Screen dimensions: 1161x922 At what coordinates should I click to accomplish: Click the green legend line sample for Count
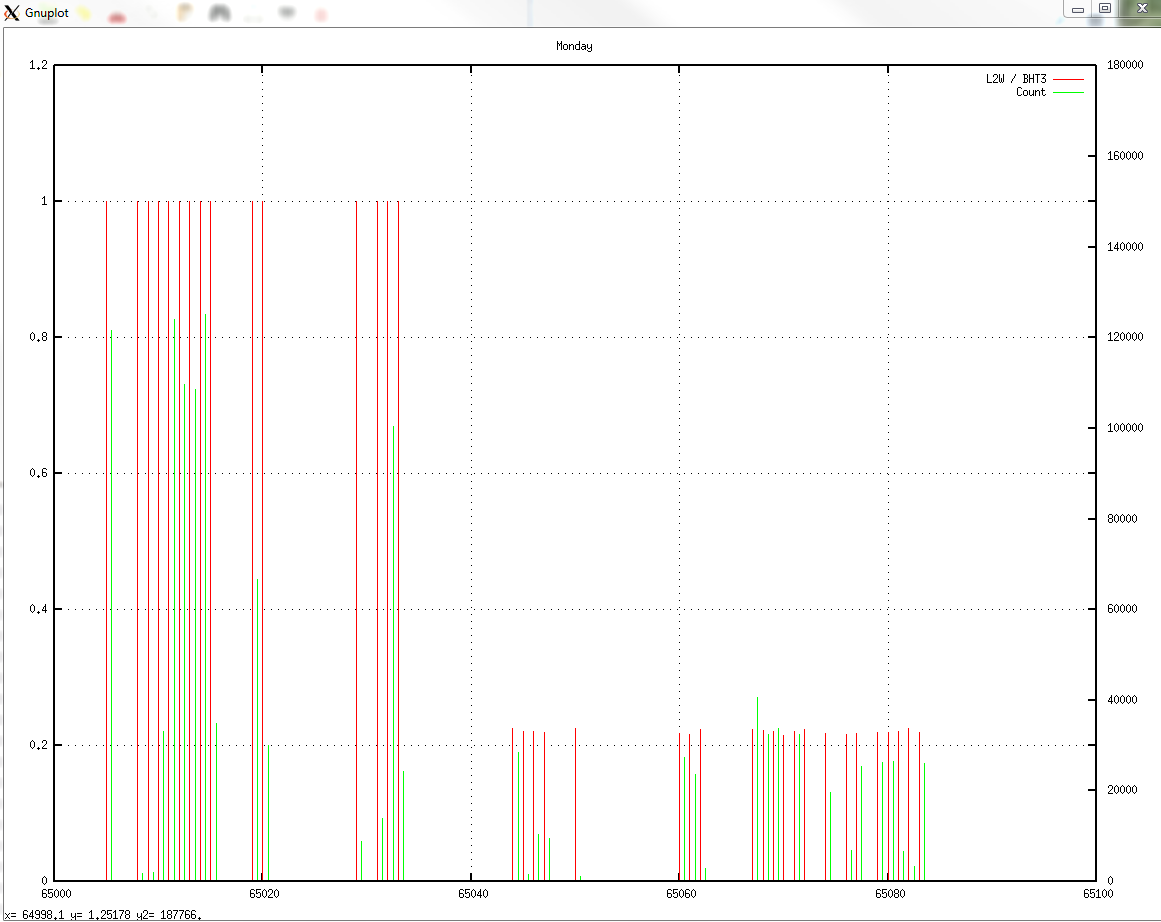(1068, 93)
